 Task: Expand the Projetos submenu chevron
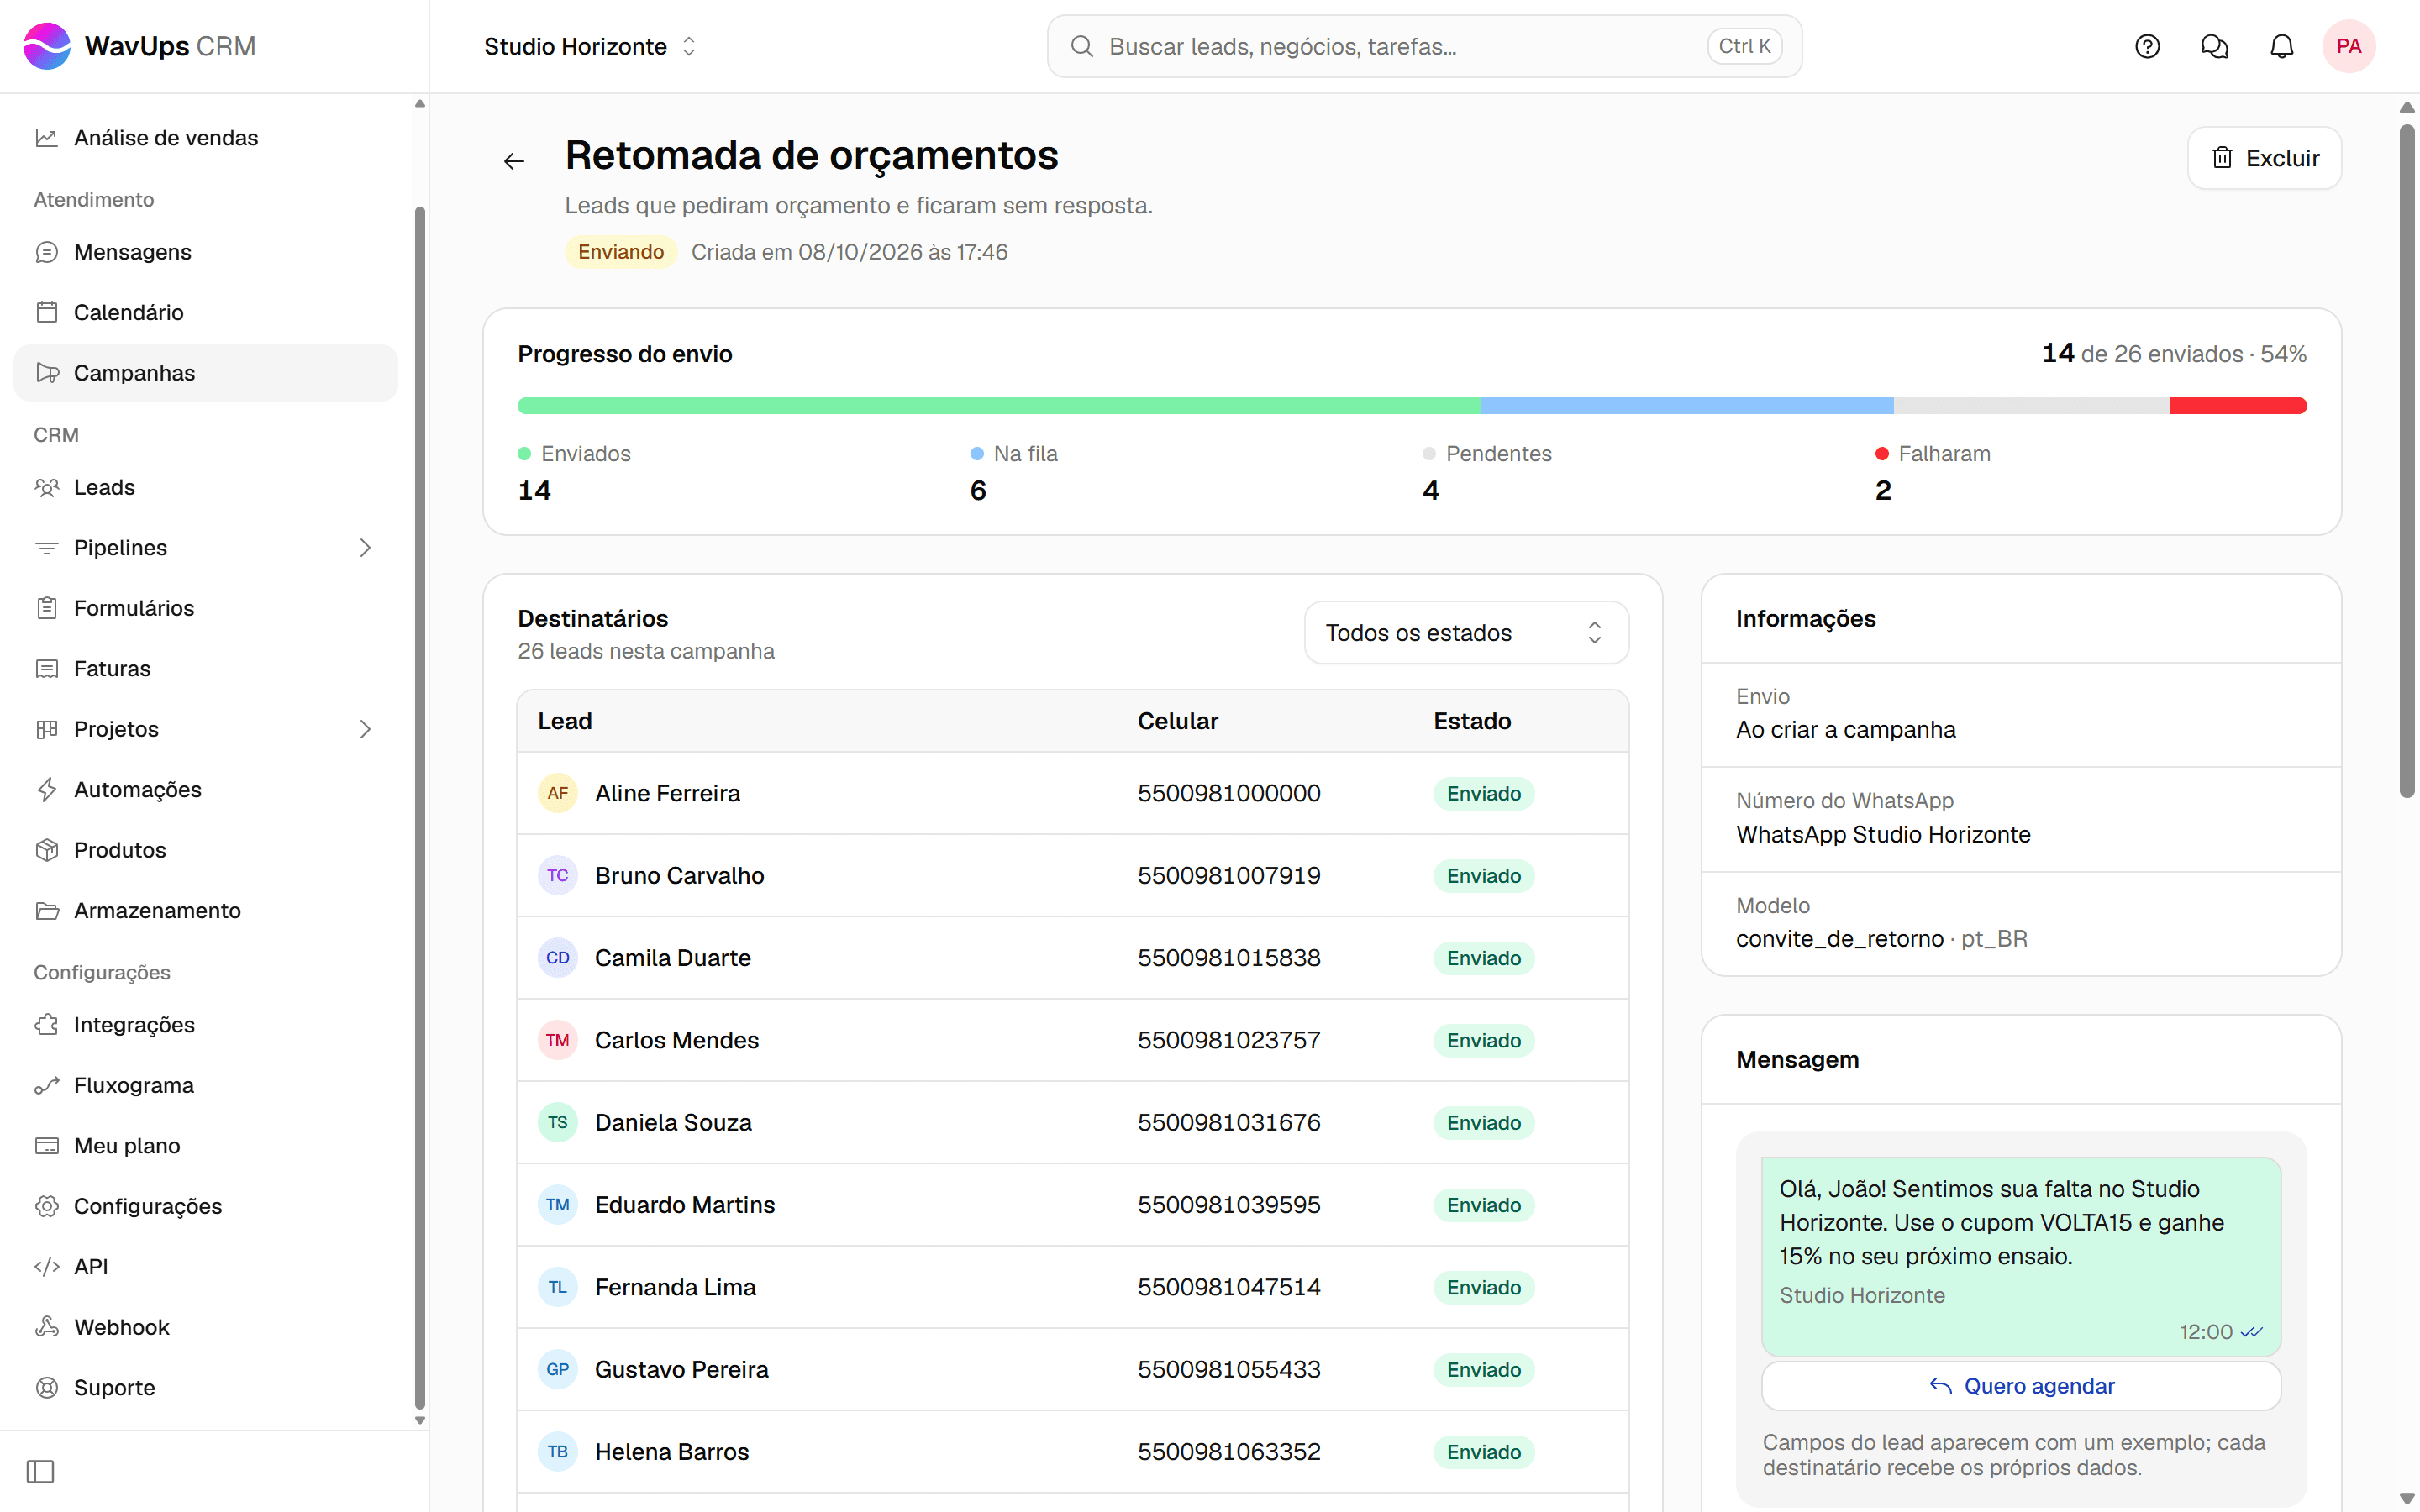pyautogui.click(x=365, y=729)
